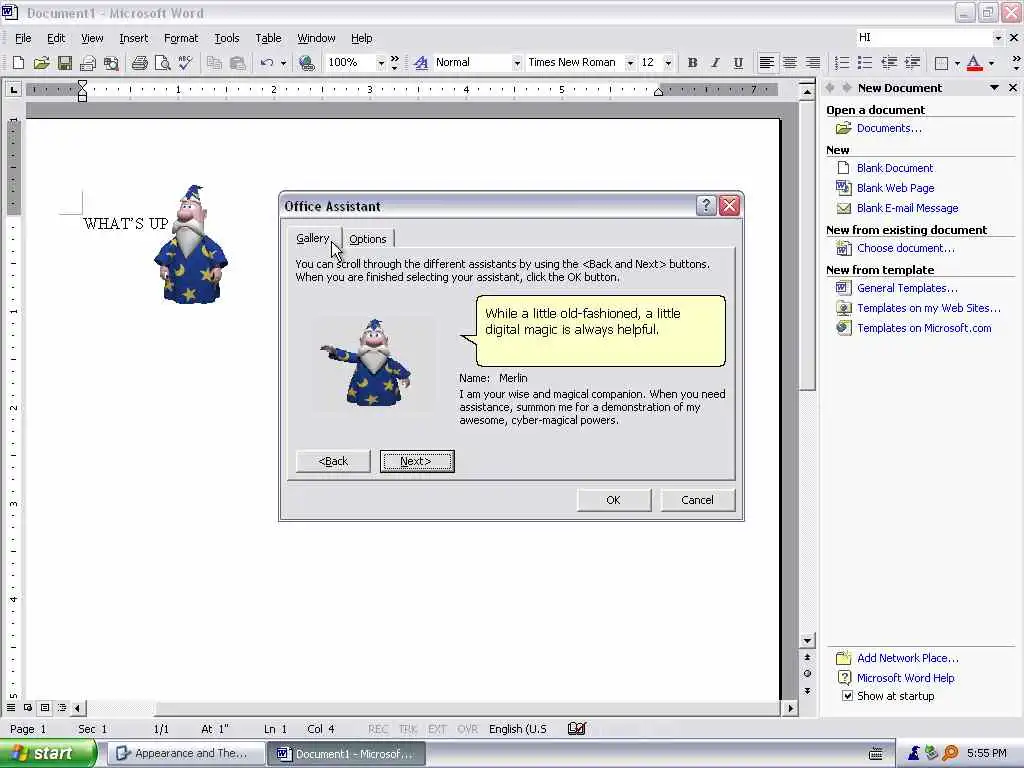The height and width of the screenshot is (768, 1024).
Task: Type in the help question input box
Action: (x=923, y=38)
